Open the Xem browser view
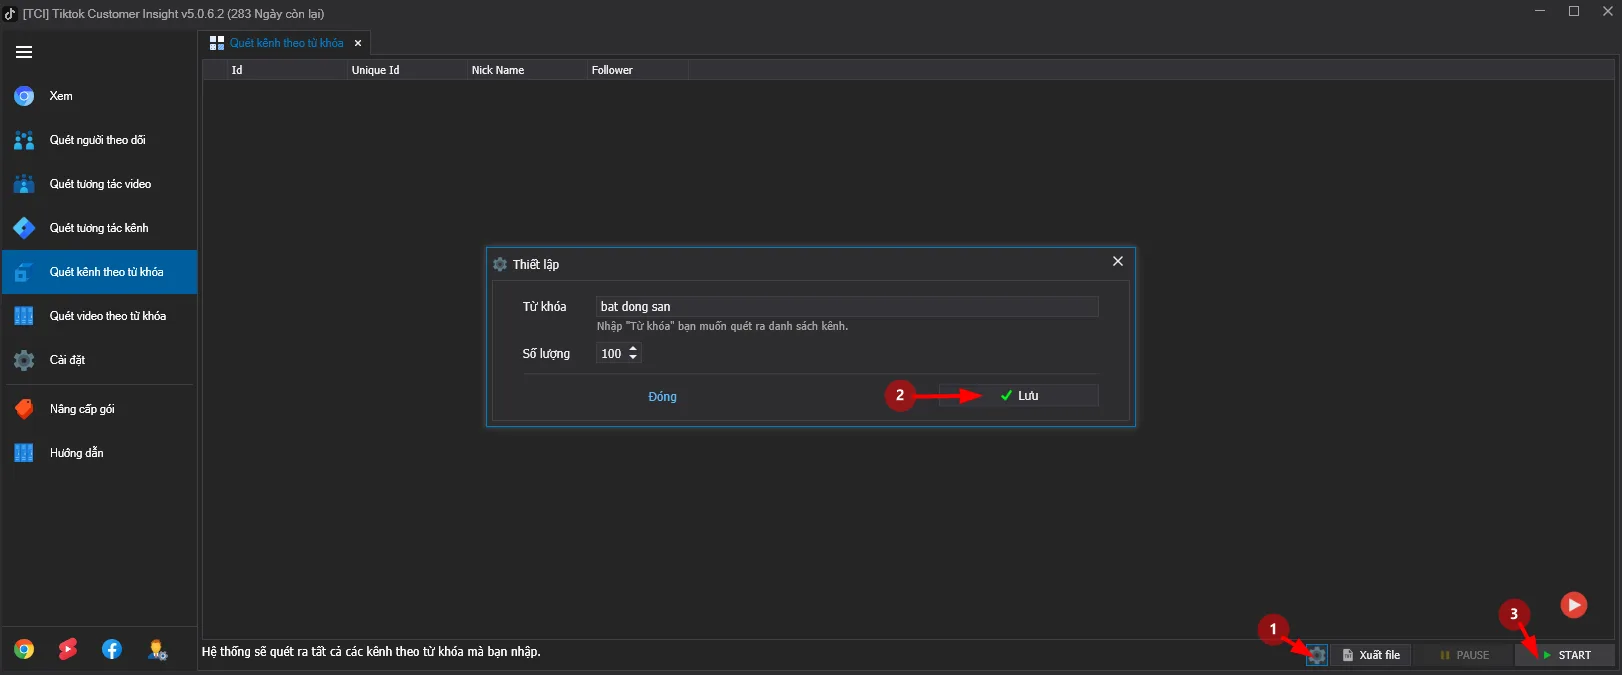 (99, 96)
